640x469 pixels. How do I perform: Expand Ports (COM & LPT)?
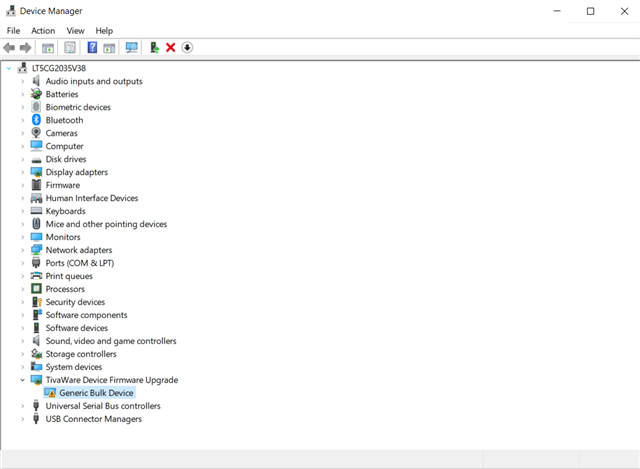coord(23,263)
